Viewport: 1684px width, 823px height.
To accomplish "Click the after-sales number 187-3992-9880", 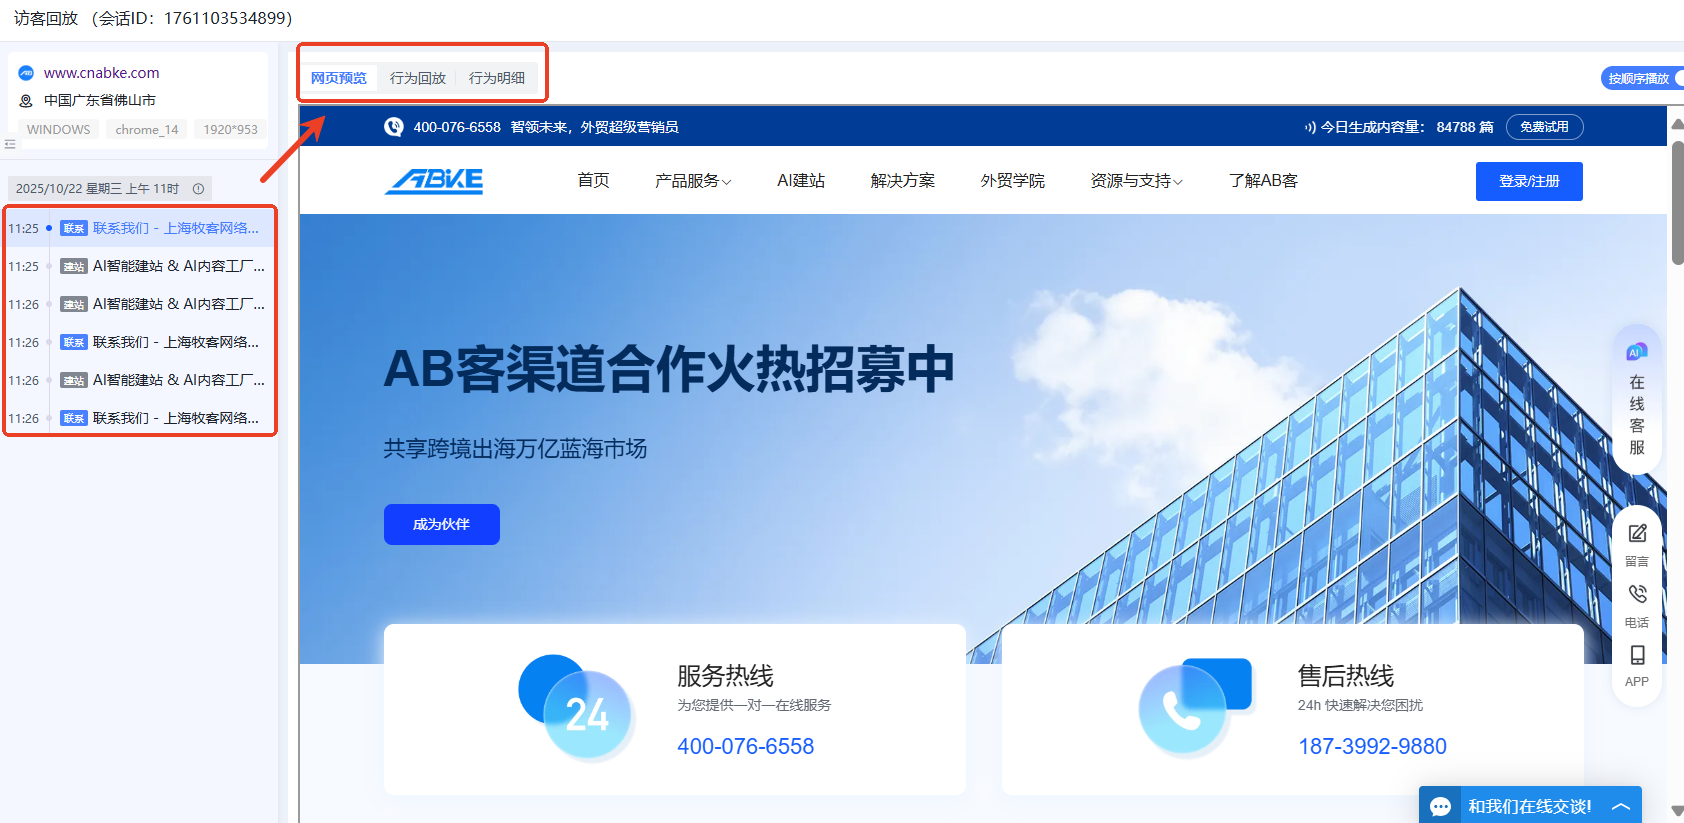I will 1372,746.
